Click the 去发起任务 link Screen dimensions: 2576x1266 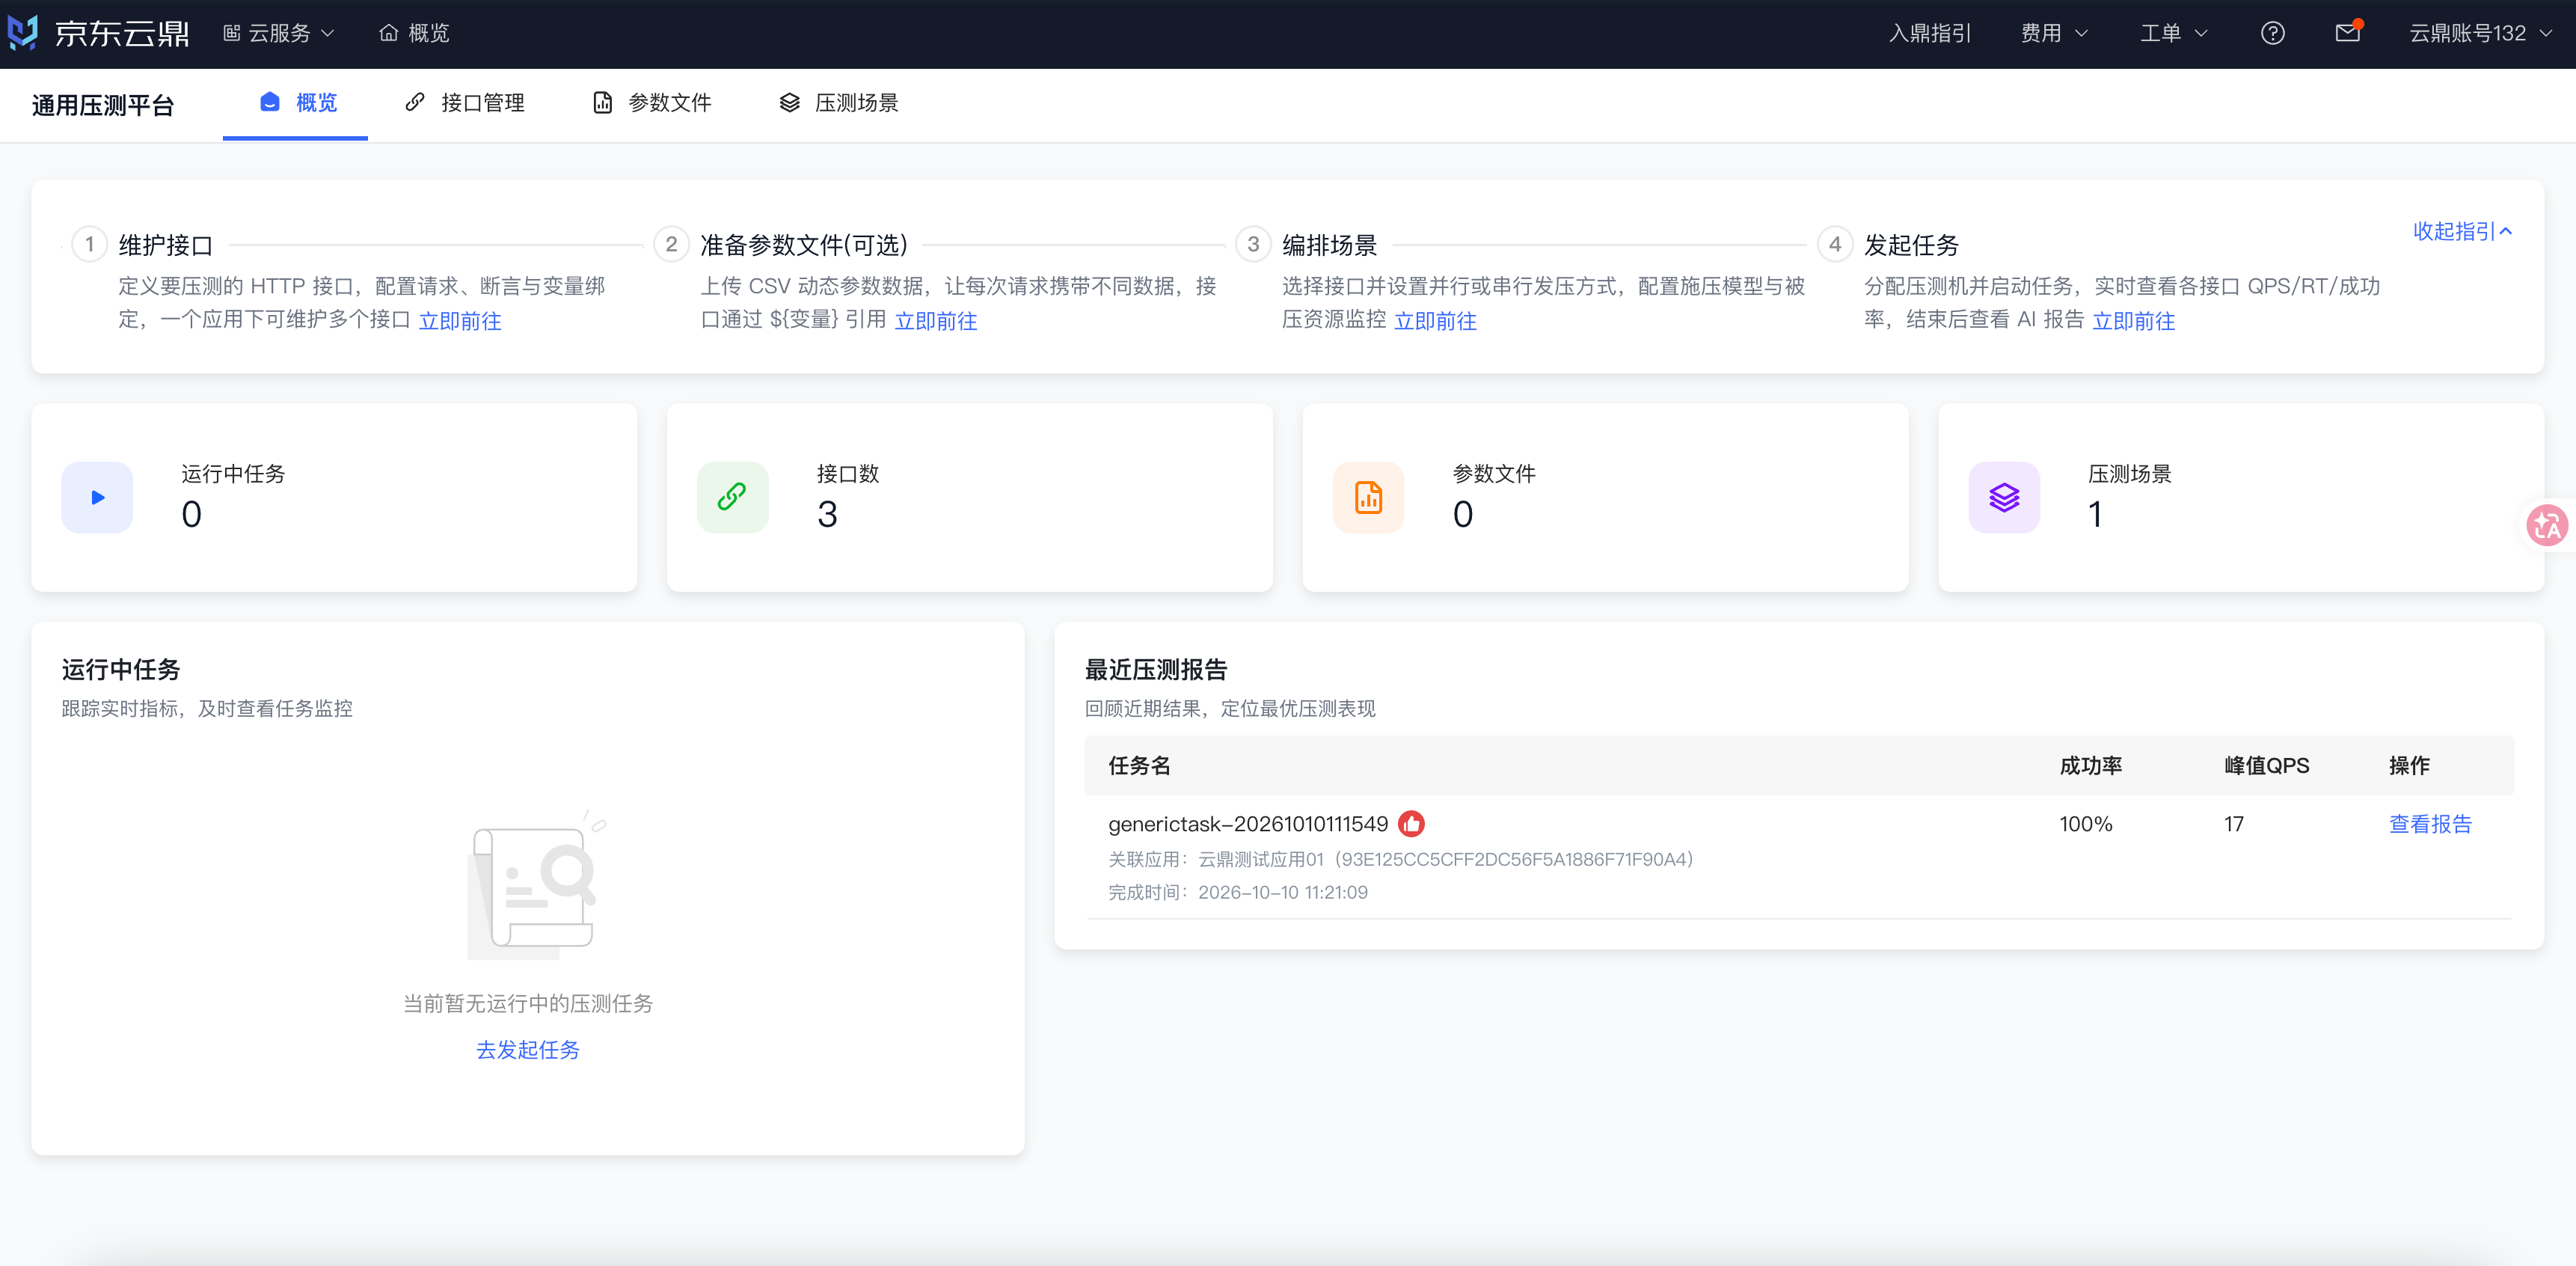528,1050
